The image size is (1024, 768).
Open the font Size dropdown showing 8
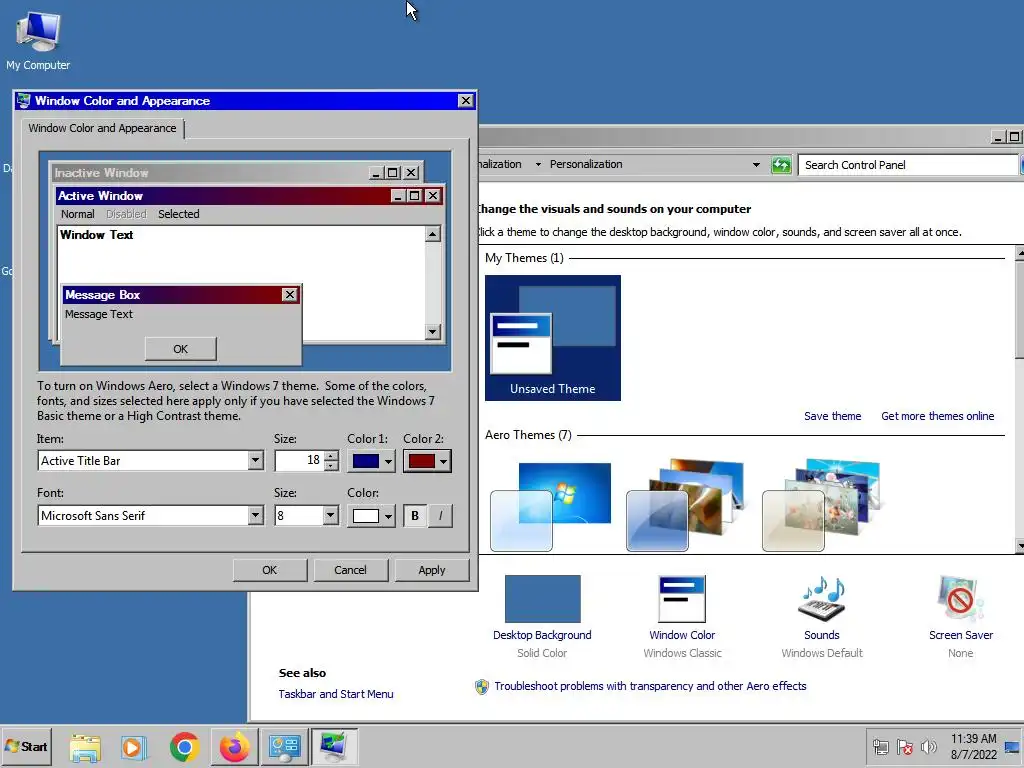[x=330, y=515]
